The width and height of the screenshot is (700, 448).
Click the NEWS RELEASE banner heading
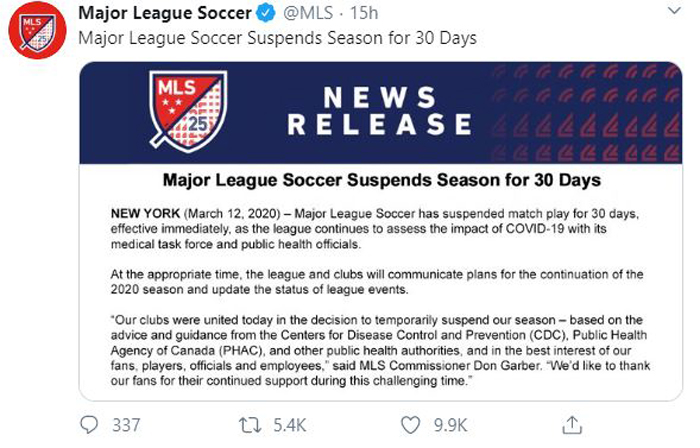[x=379, y=111]
